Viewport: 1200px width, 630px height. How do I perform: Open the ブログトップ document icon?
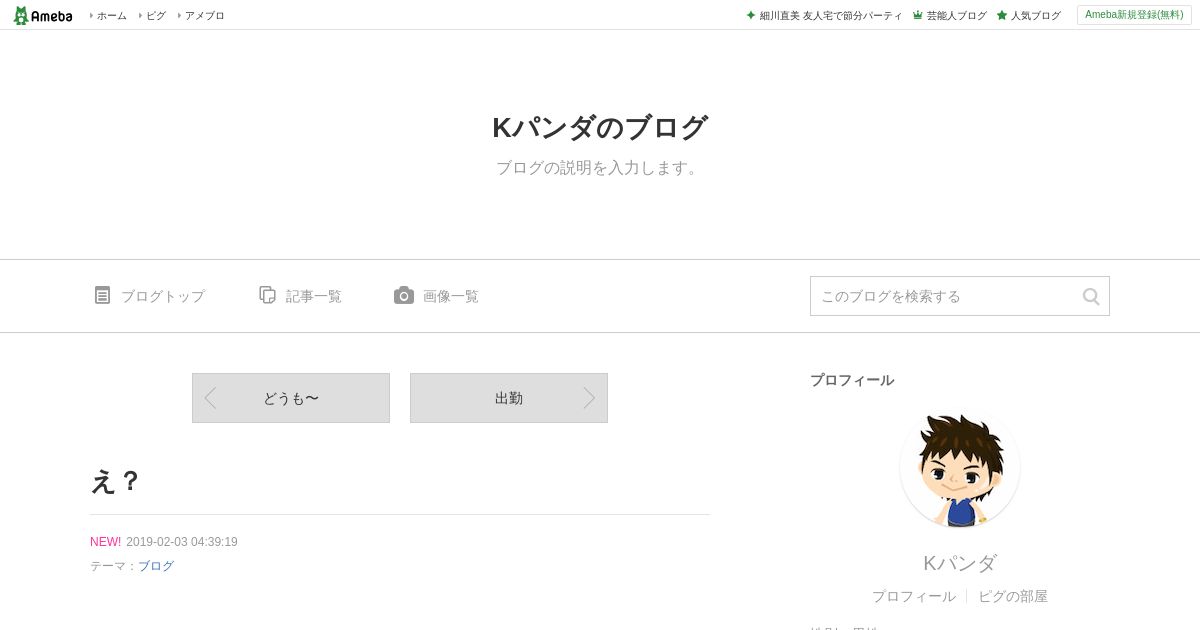tap(102, 295)
